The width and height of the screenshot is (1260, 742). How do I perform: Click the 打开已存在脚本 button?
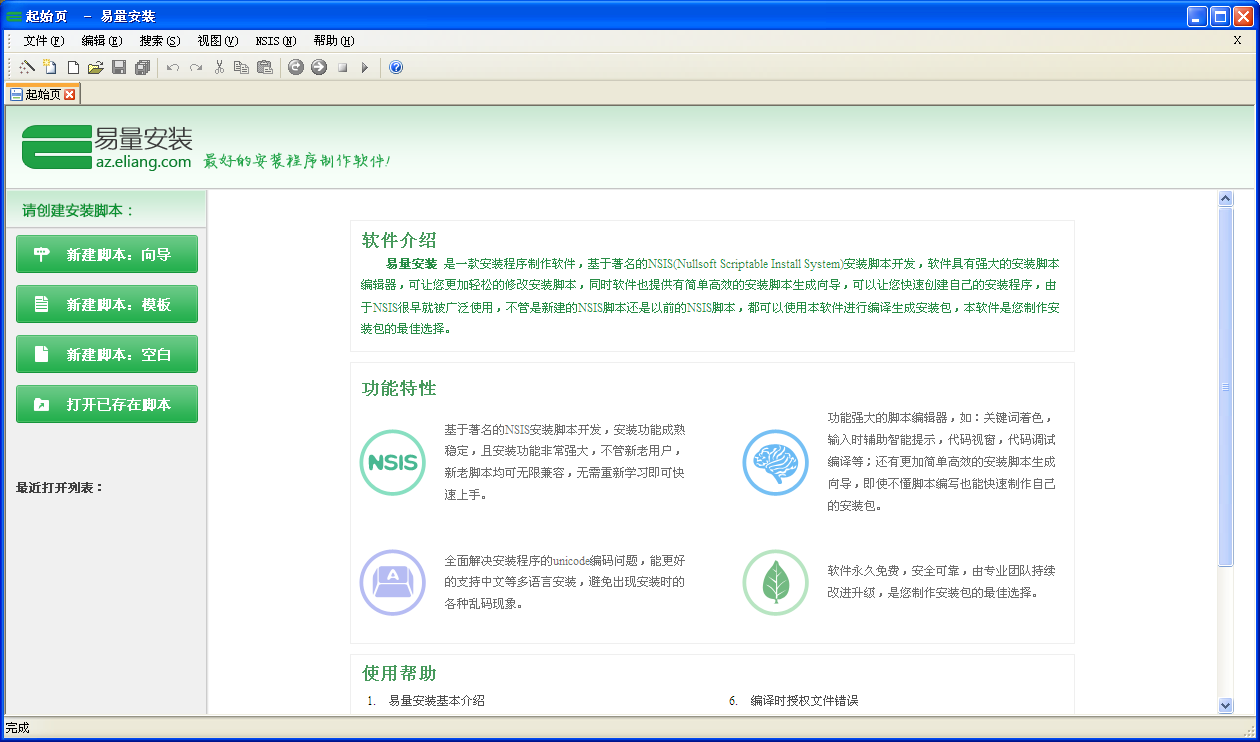(107, 404)
